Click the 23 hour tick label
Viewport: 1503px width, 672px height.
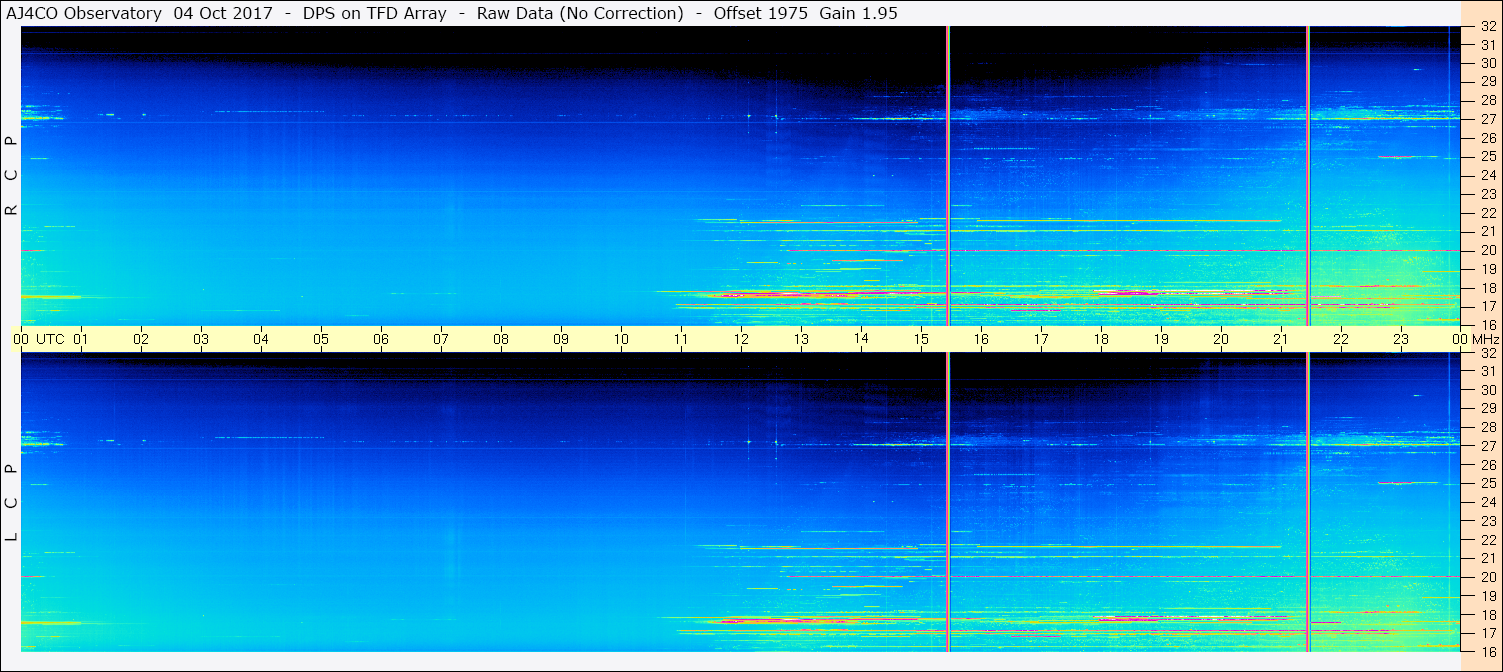[x=1401, y=339]
